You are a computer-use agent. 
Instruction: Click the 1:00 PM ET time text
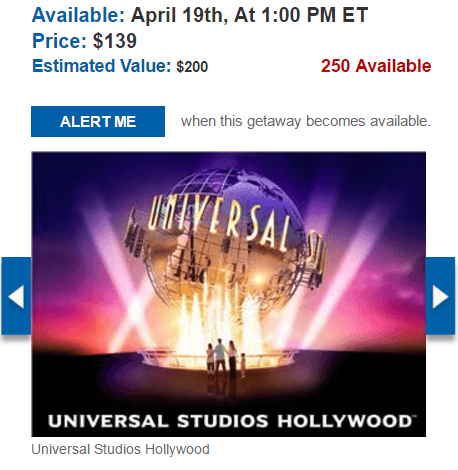tap(315, 15)
